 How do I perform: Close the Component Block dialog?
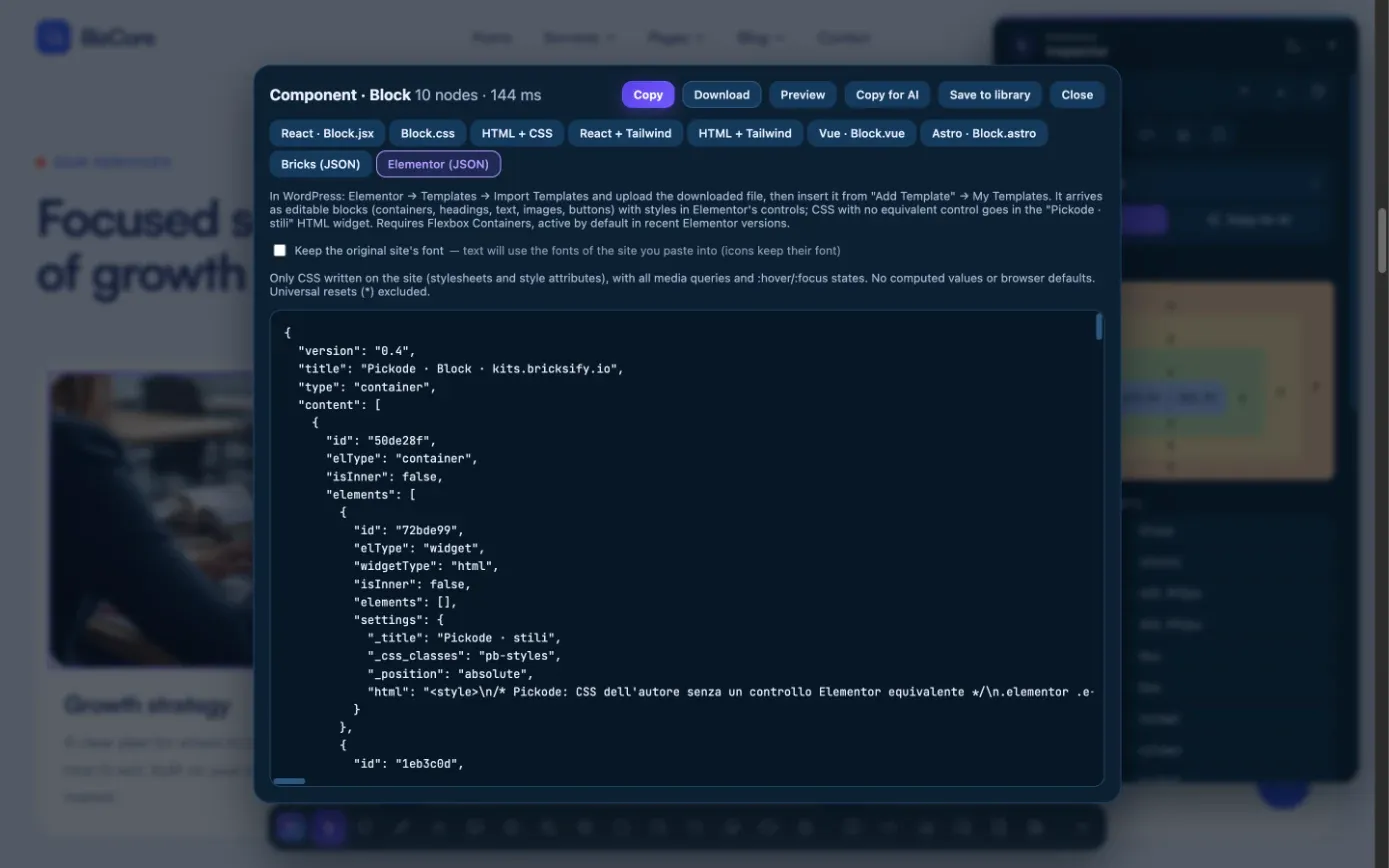tap(1077, 95)
